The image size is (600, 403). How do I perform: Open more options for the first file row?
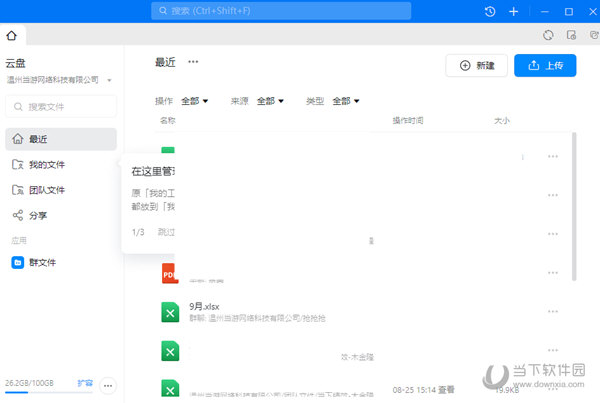553,157
